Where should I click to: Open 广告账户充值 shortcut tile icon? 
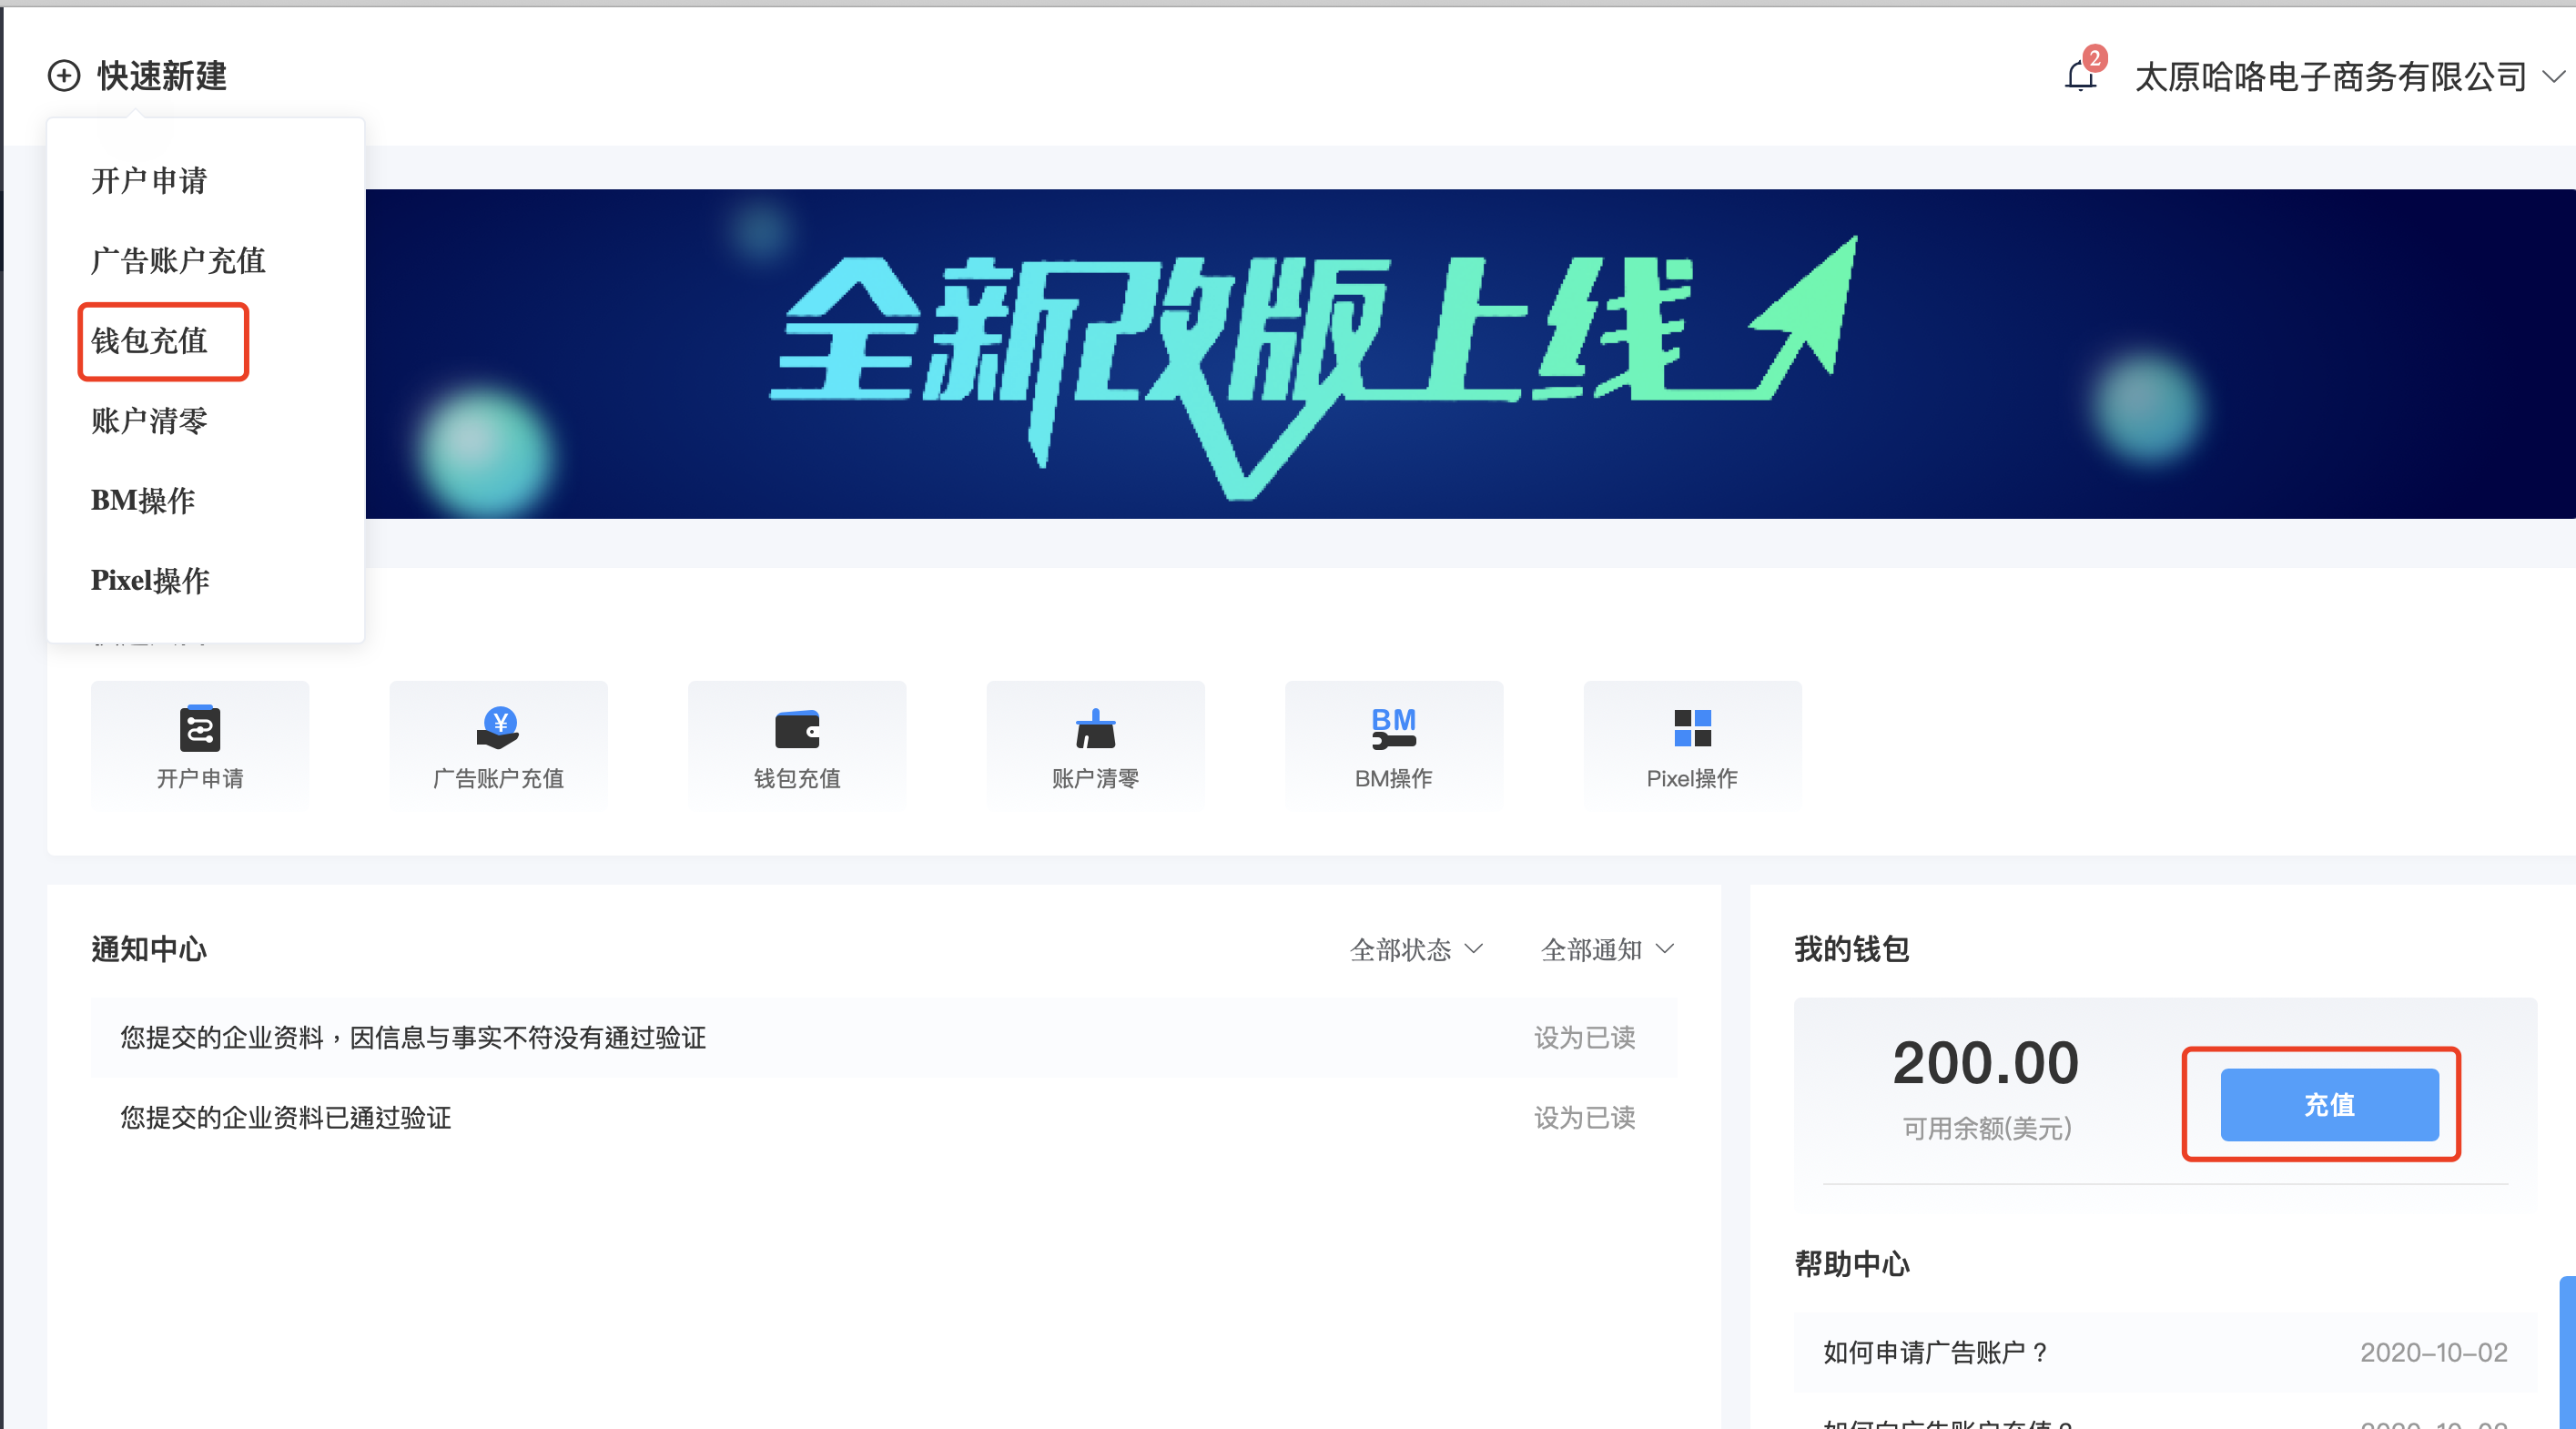point(498,729)
